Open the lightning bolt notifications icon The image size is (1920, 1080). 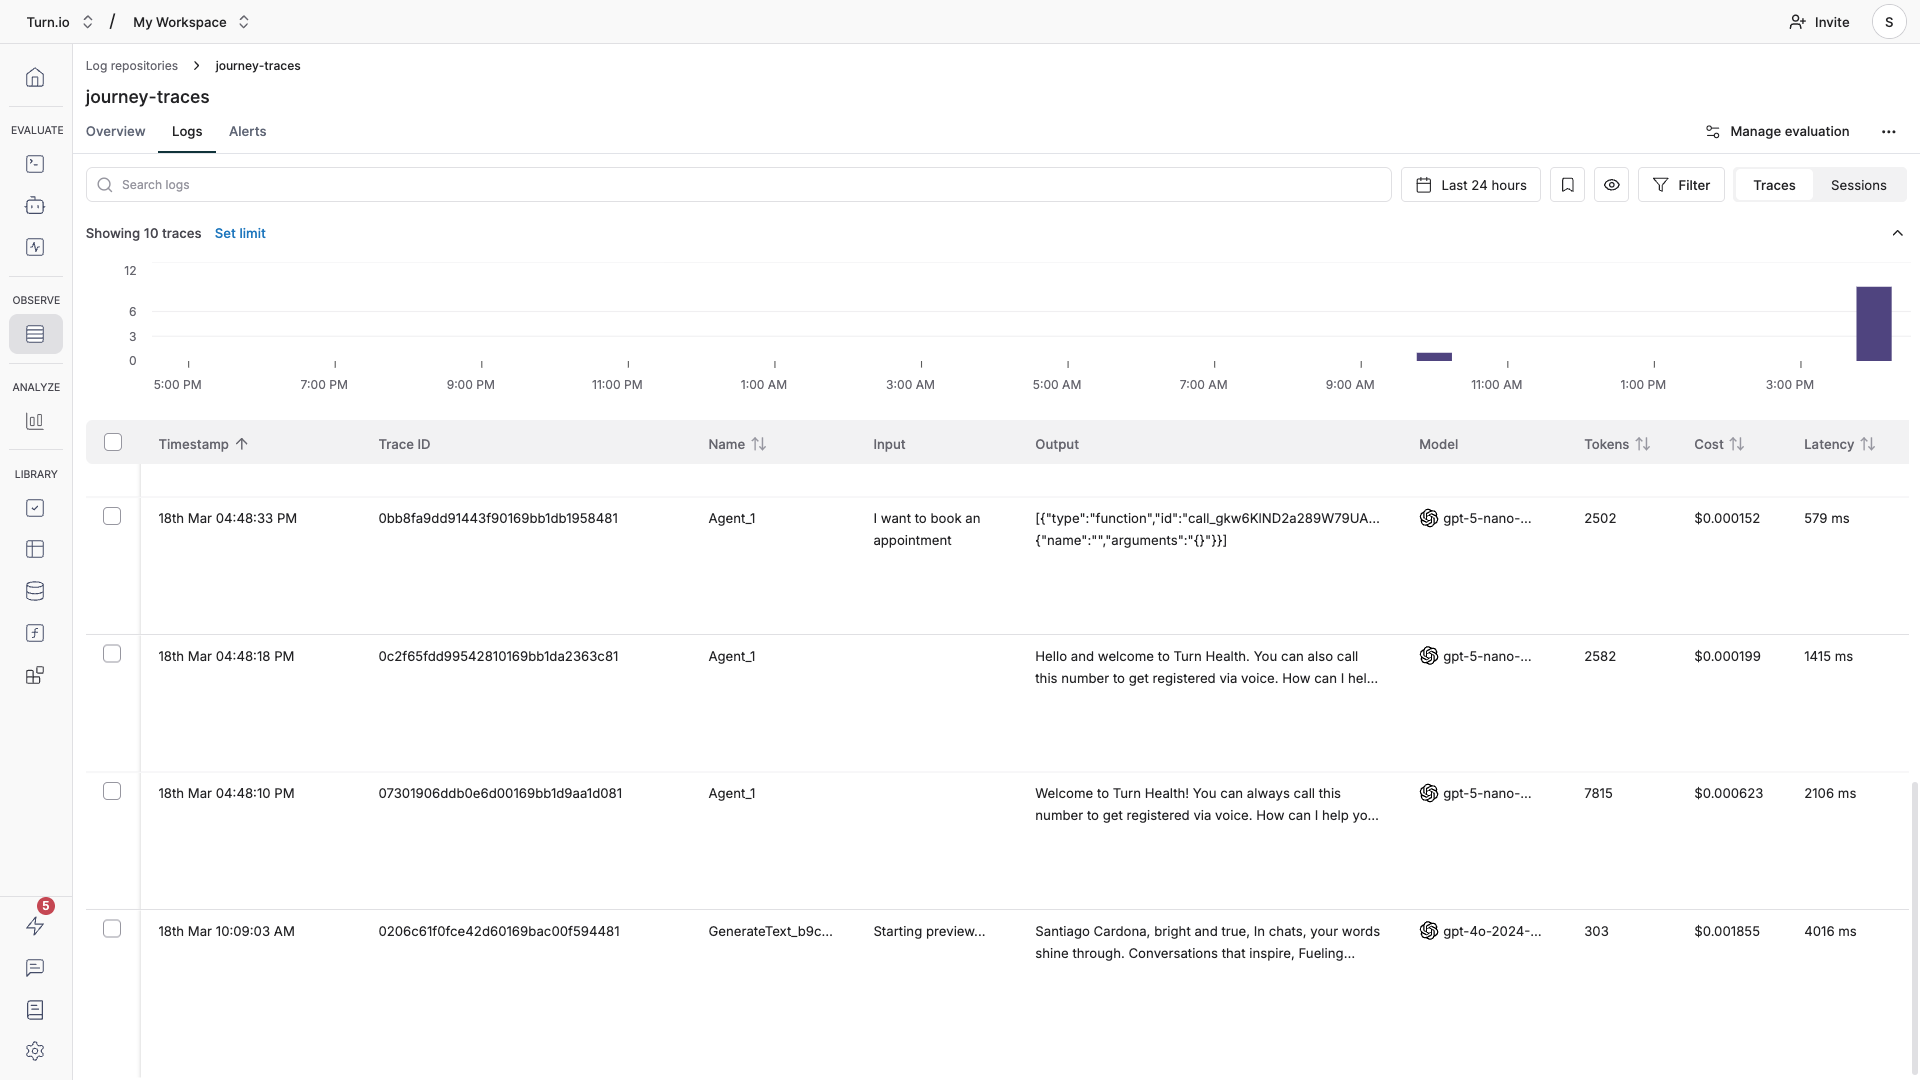35,926
